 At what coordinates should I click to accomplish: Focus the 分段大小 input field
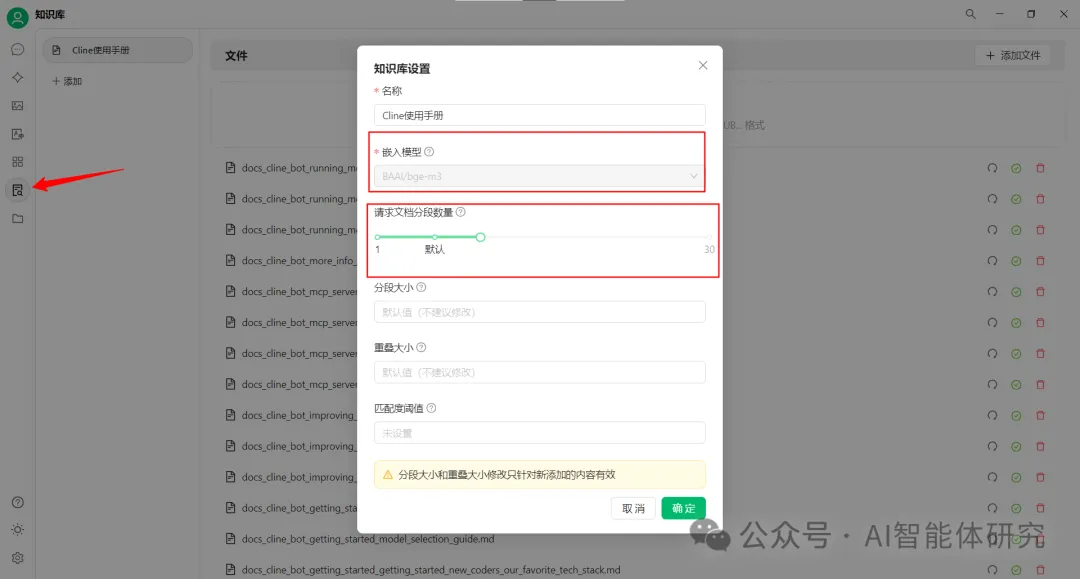(x=539, y=312)
